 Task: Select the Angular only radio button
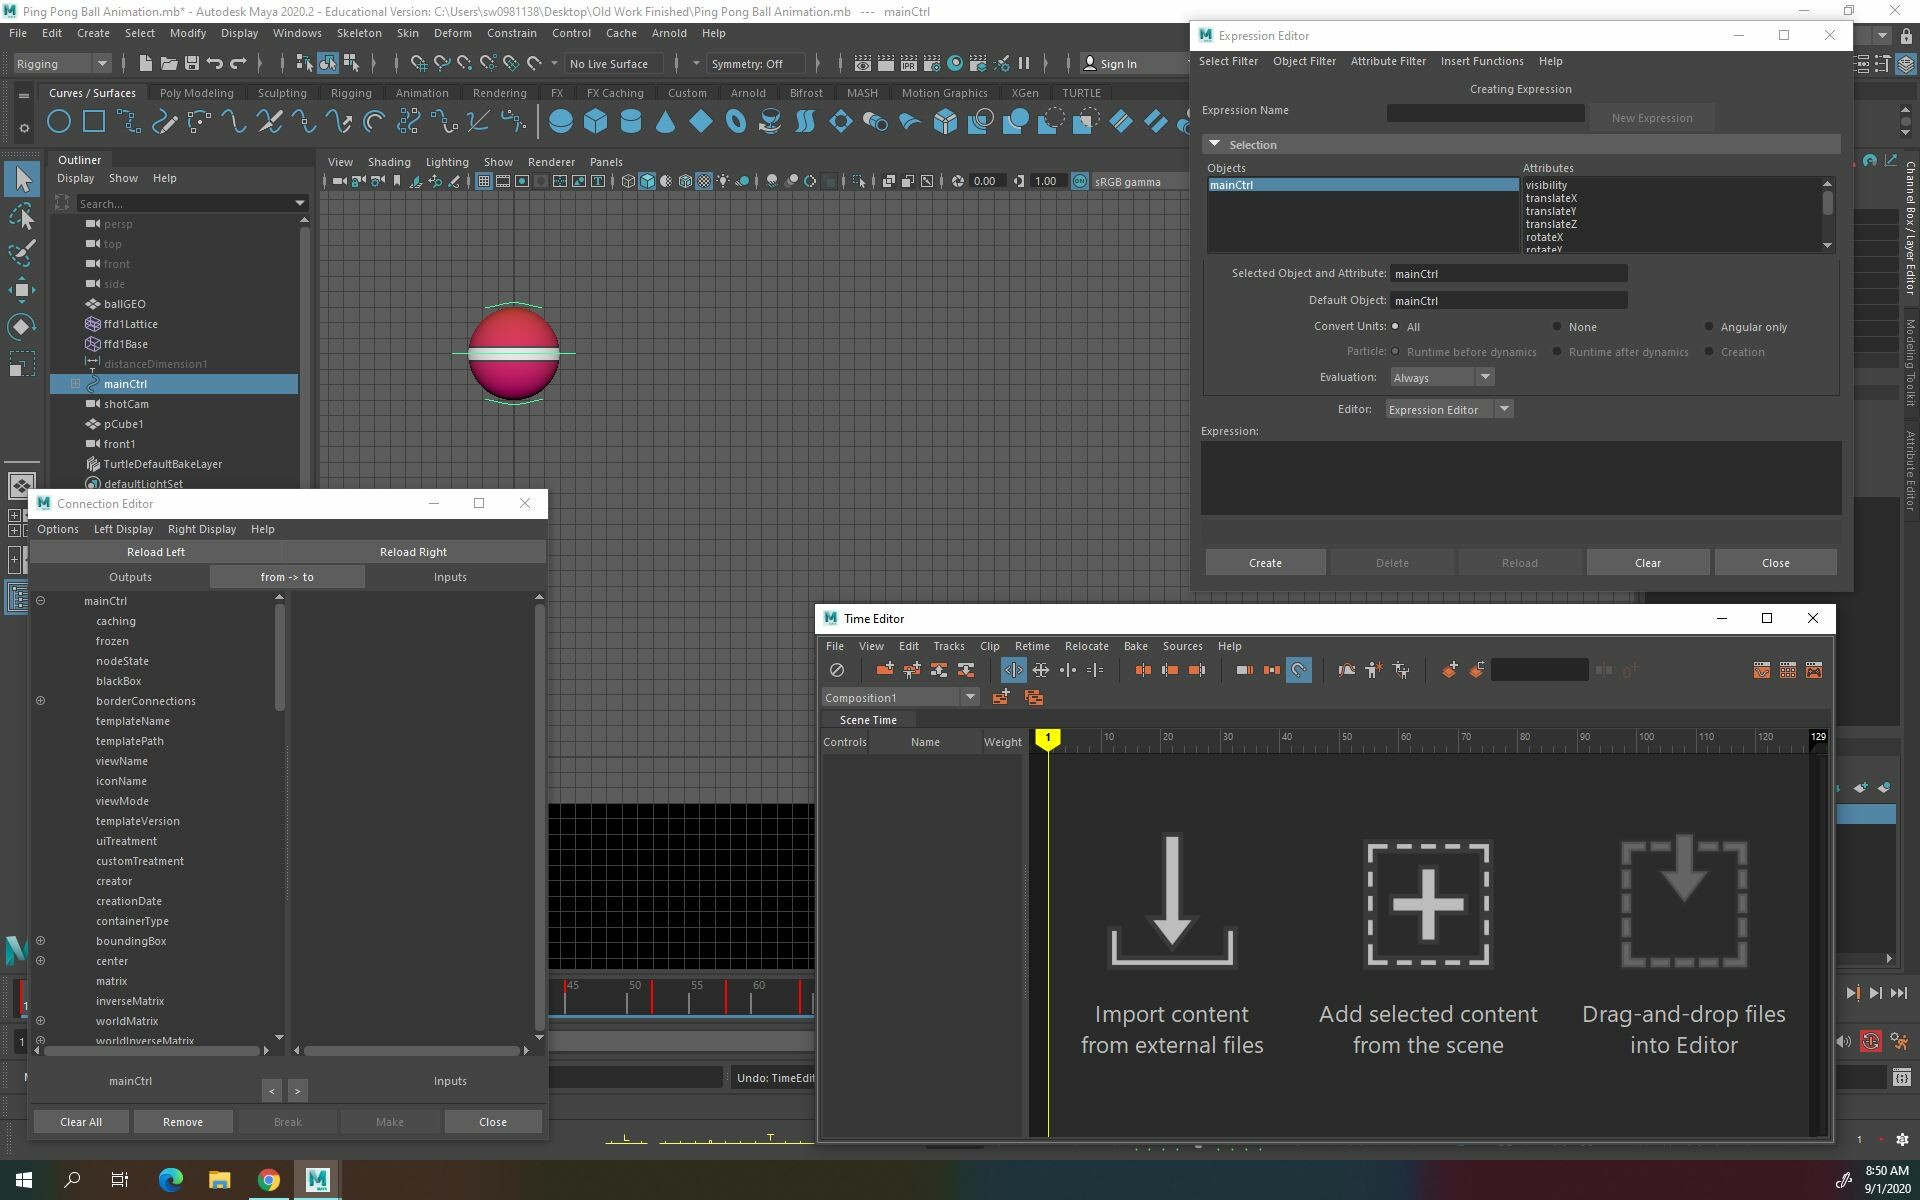[x=1709, y=326]
